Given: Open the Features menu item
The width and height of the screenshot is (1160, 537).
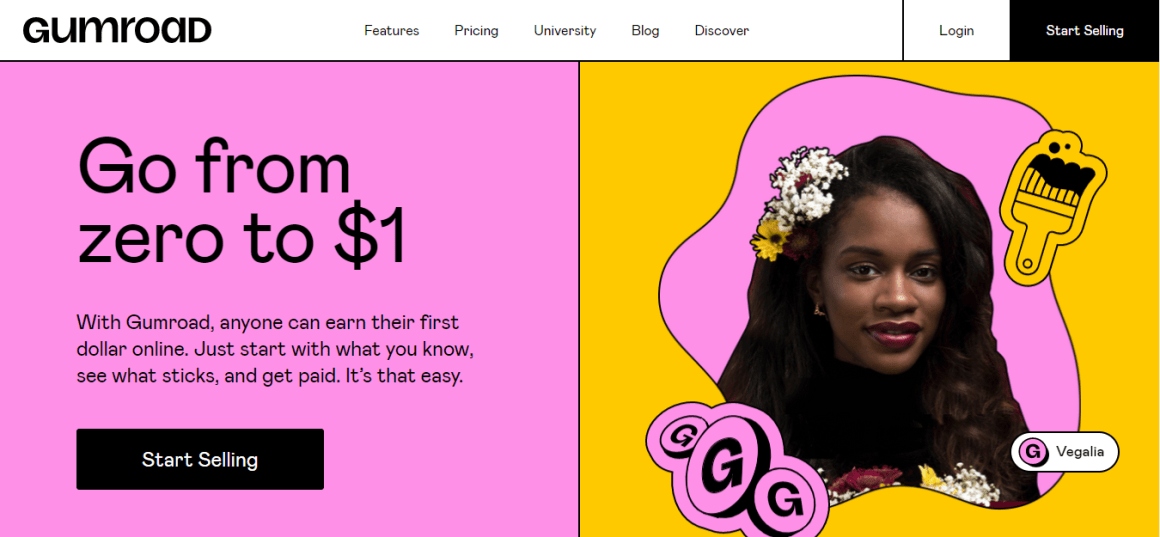Looking at the screenshot, I should tap(391, 30).
